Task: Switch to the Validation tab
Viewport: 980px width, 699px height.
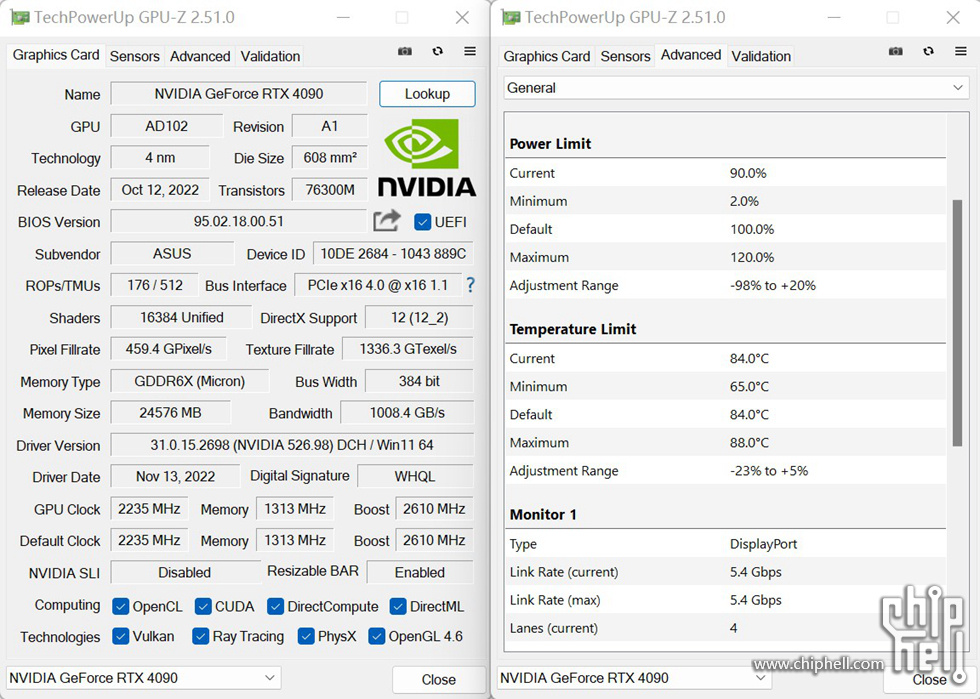Action: coord(270,56)
